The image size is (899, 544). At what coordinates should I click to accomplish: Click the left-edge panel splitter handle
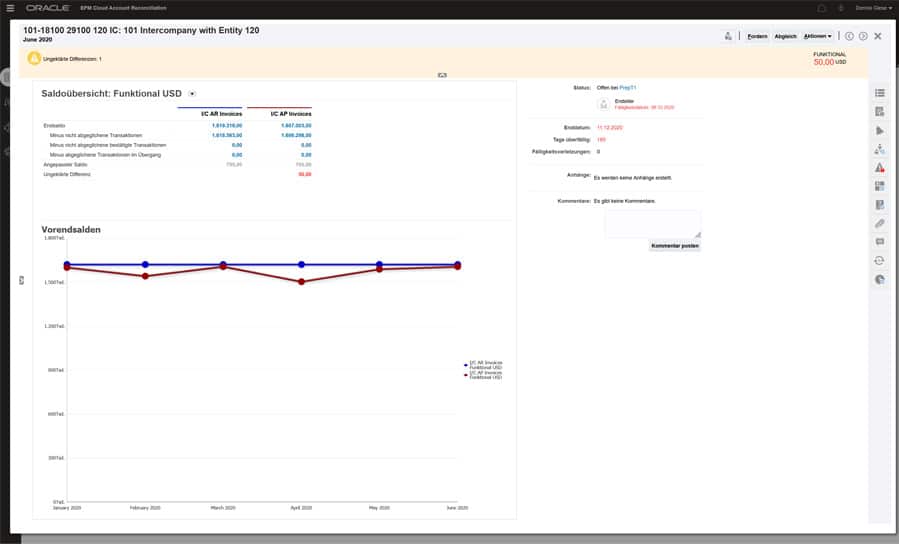(x=22, y=280)
